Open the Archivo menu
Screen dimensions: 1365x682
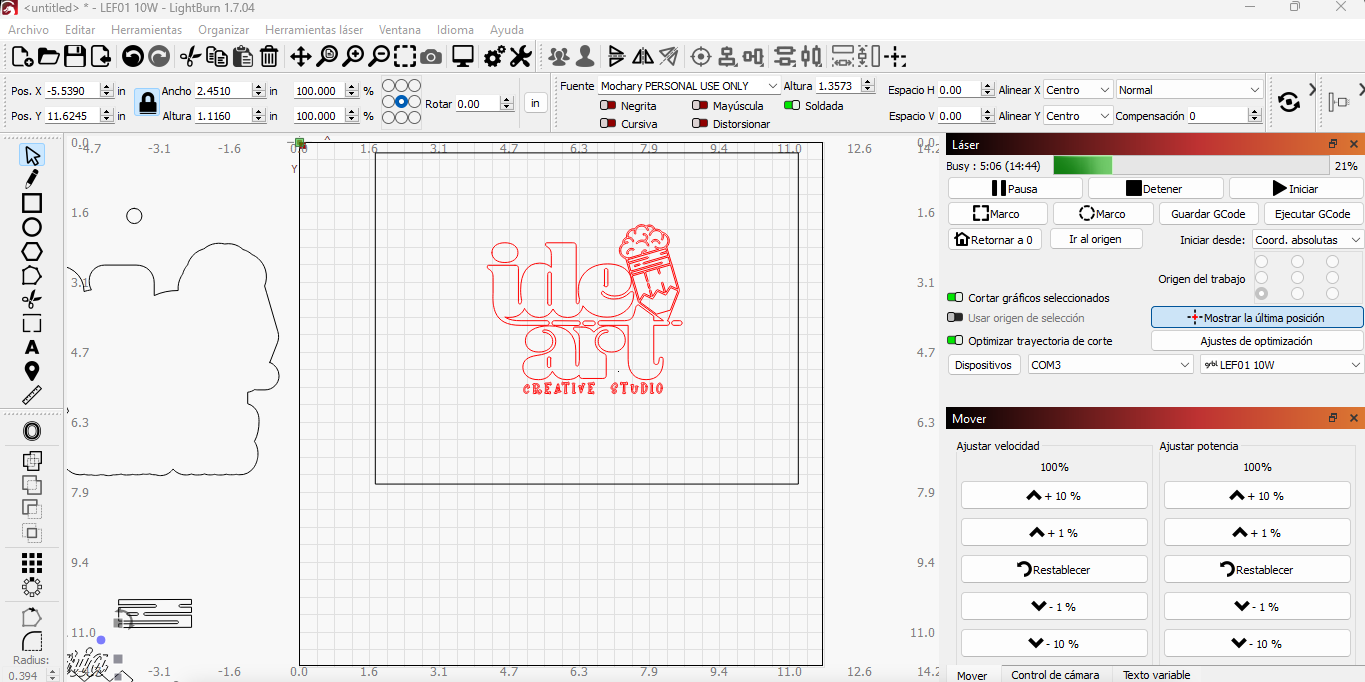click(28, 30)
